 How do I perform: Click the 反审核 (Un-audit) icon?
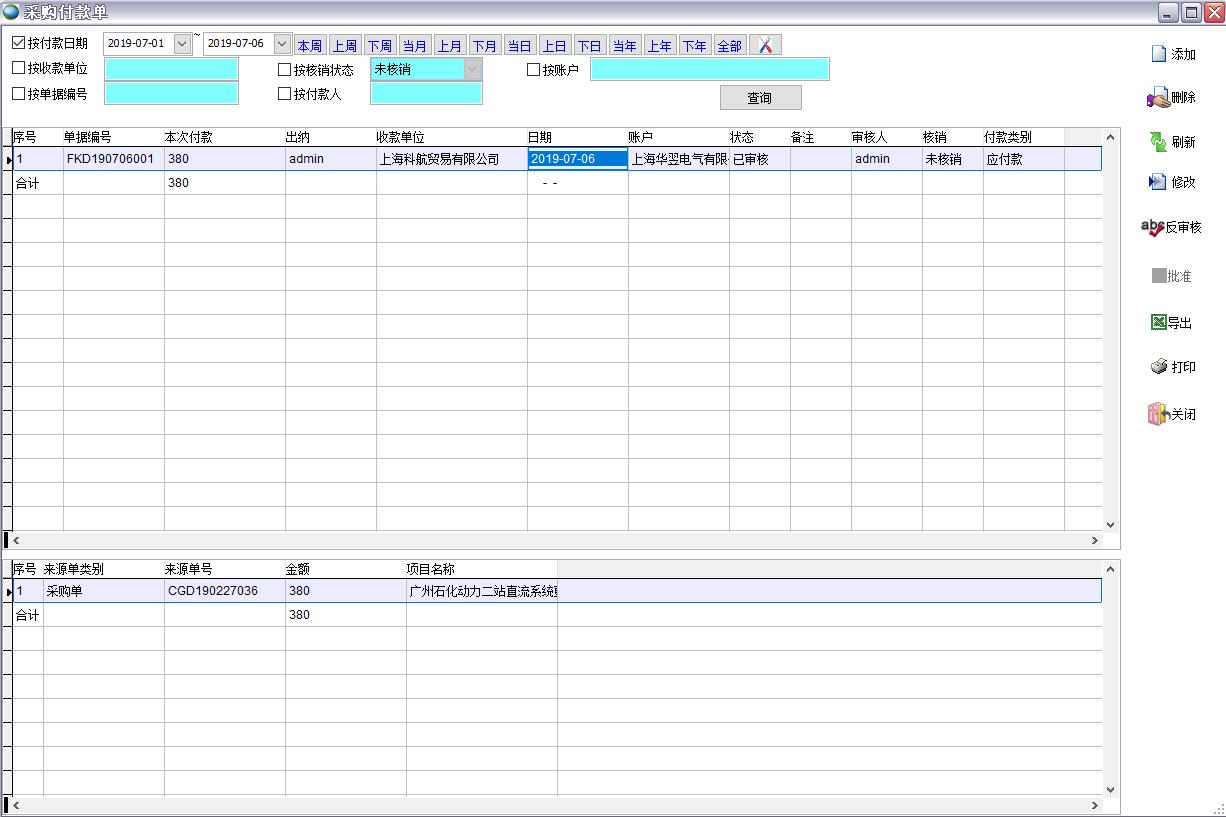point(1153,228)
